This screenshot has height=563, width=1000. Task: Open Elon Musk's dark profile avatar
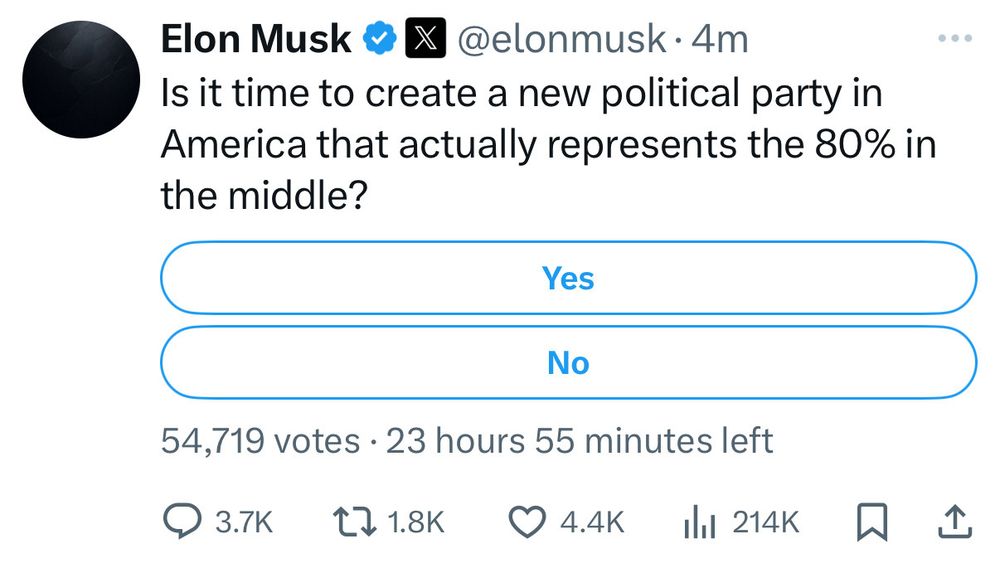coord(81,79)
